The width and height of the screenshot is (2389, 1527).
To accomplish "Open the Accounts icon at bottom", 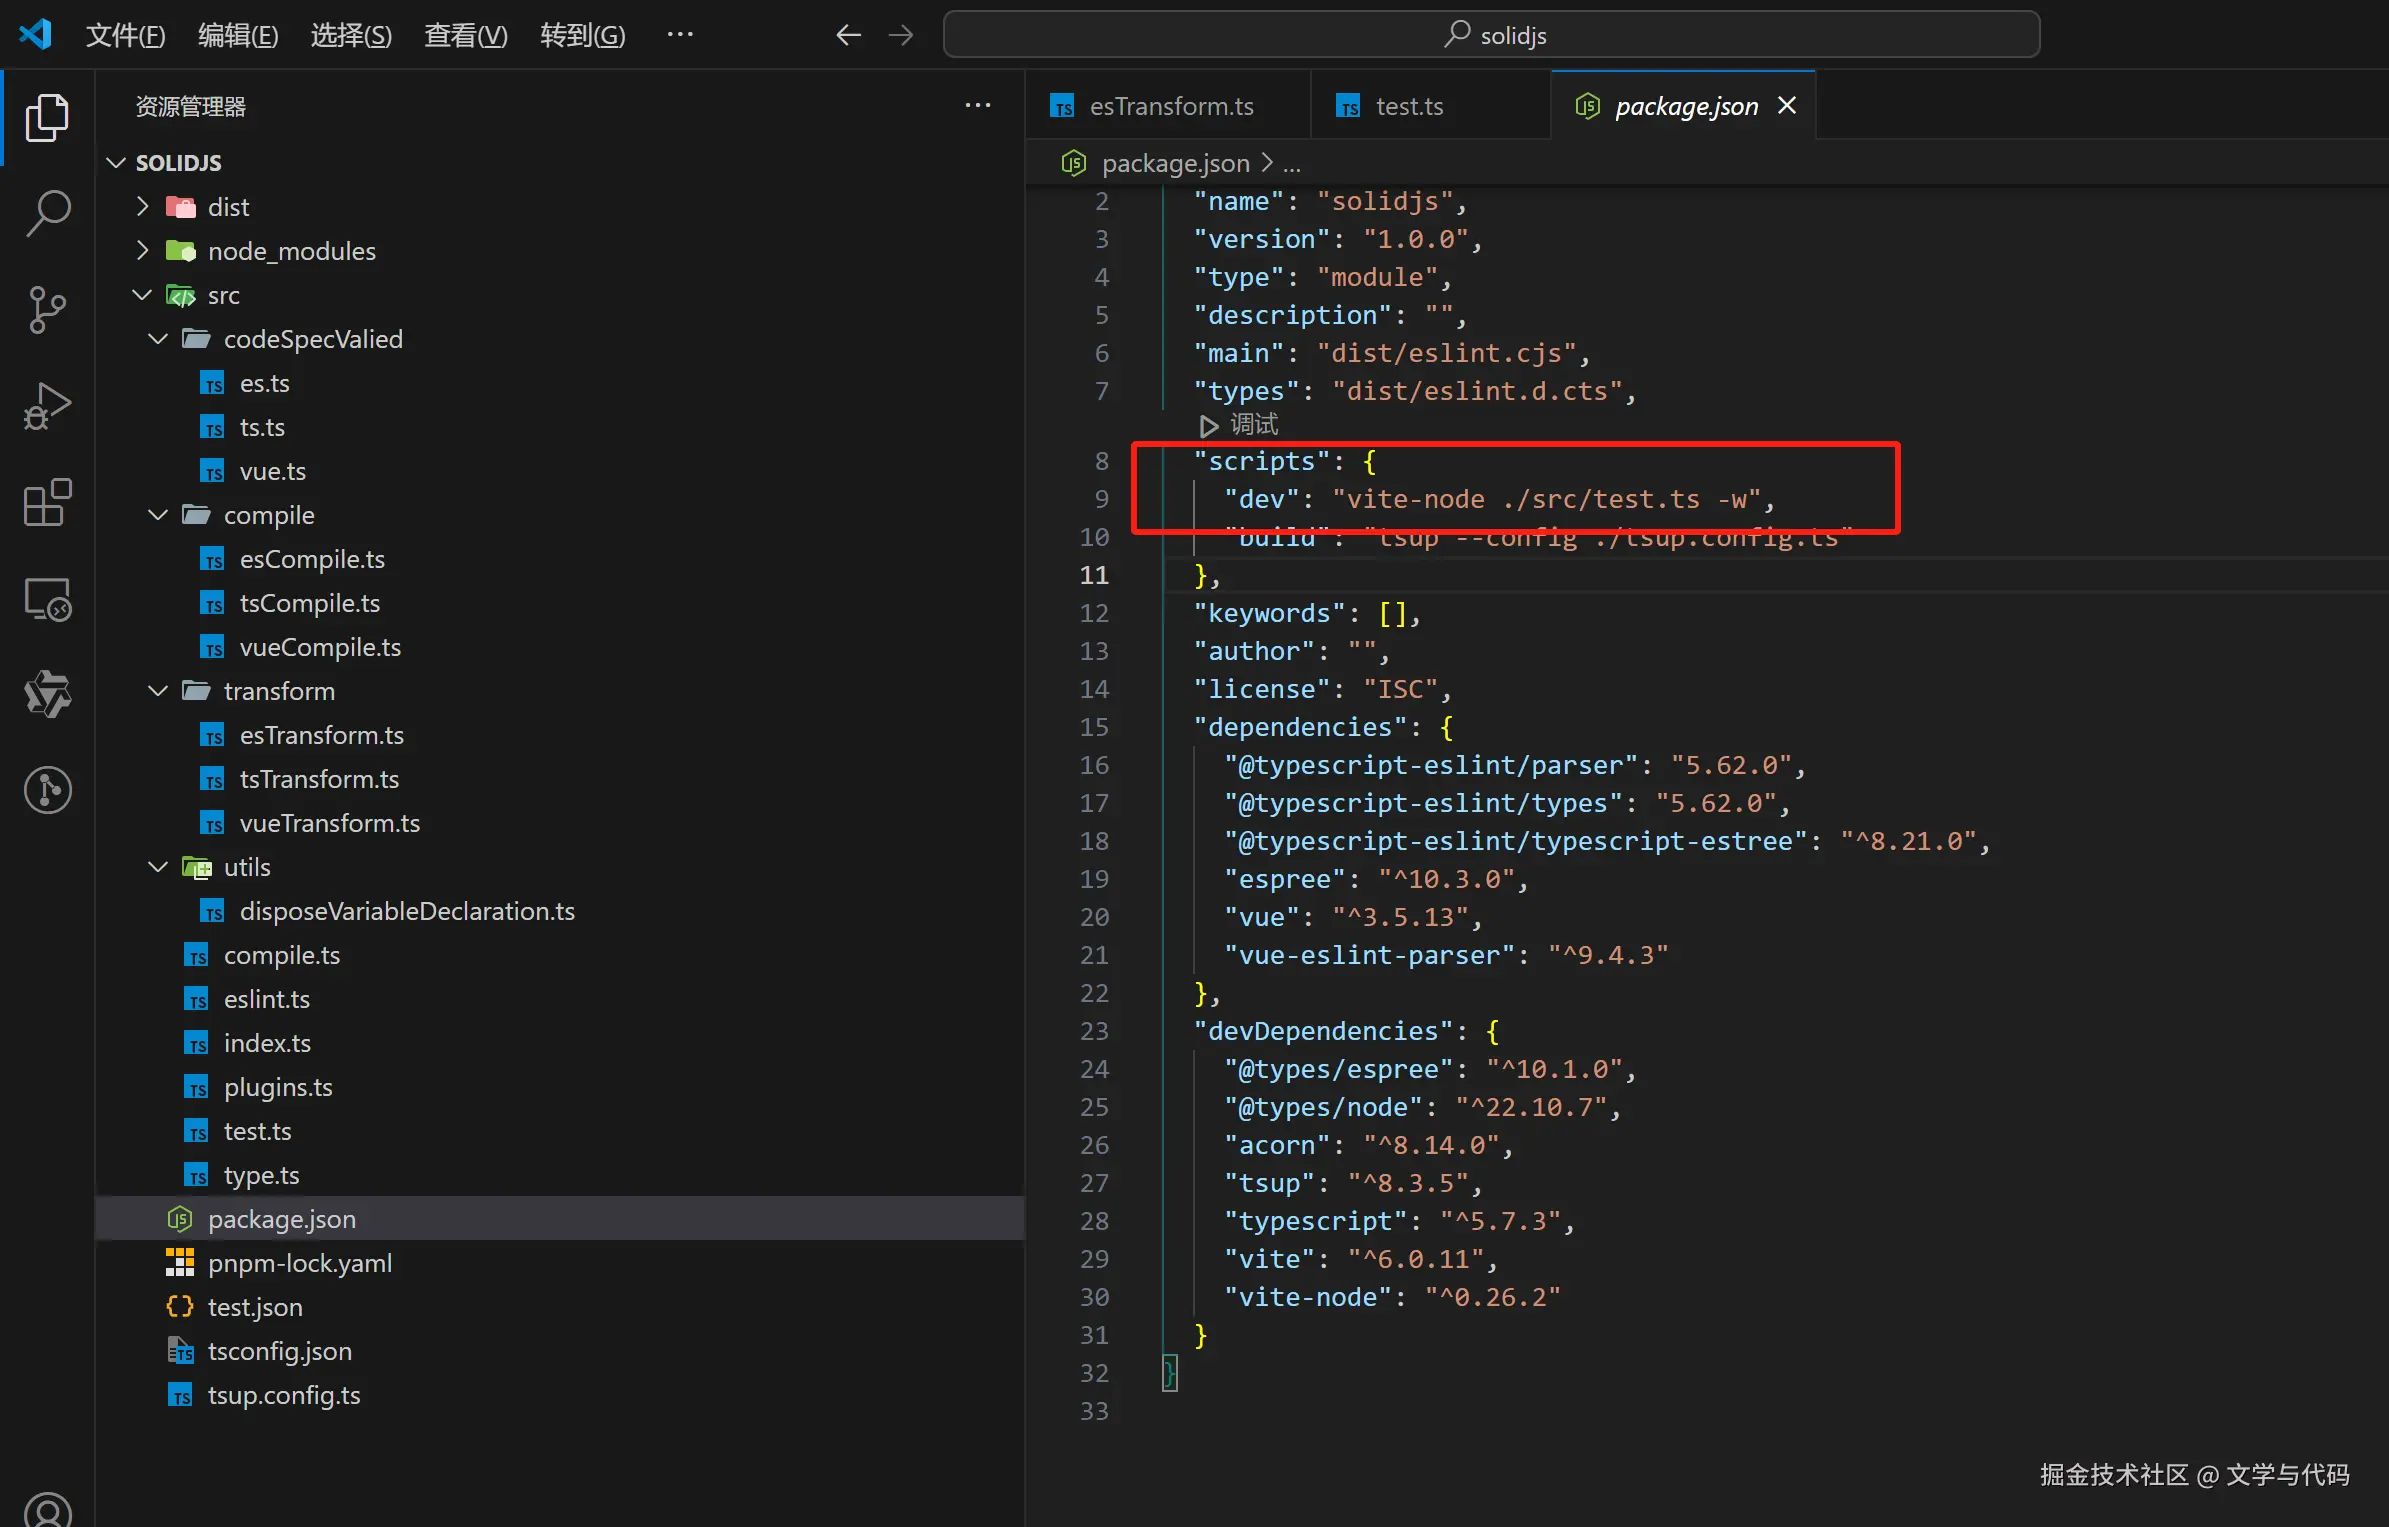I will pyautogui.click(x=47, y=1510).
